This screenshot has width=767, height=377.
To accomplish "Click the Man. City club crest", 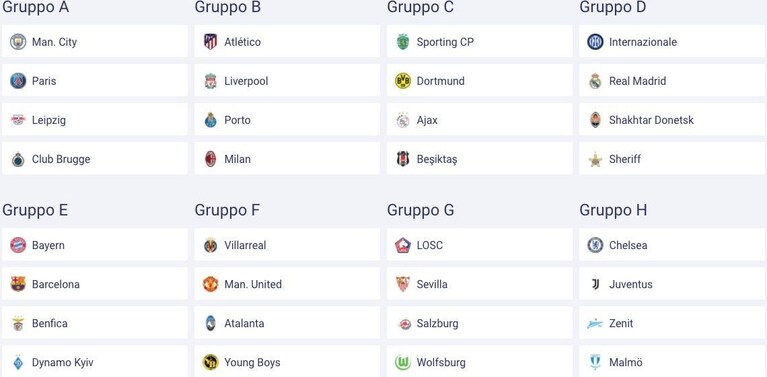I will 18,42.
